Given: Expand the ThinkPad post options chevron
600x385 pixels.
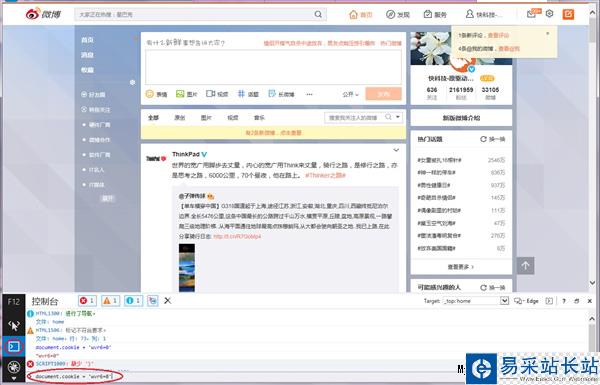Looking at the screenshot, I should (396, 150).
